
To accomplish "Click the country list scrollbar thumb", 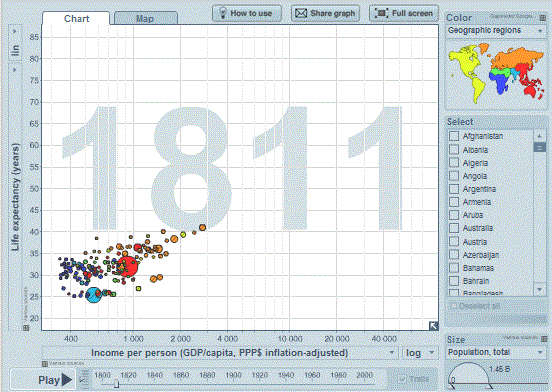I will pos(539,147).
